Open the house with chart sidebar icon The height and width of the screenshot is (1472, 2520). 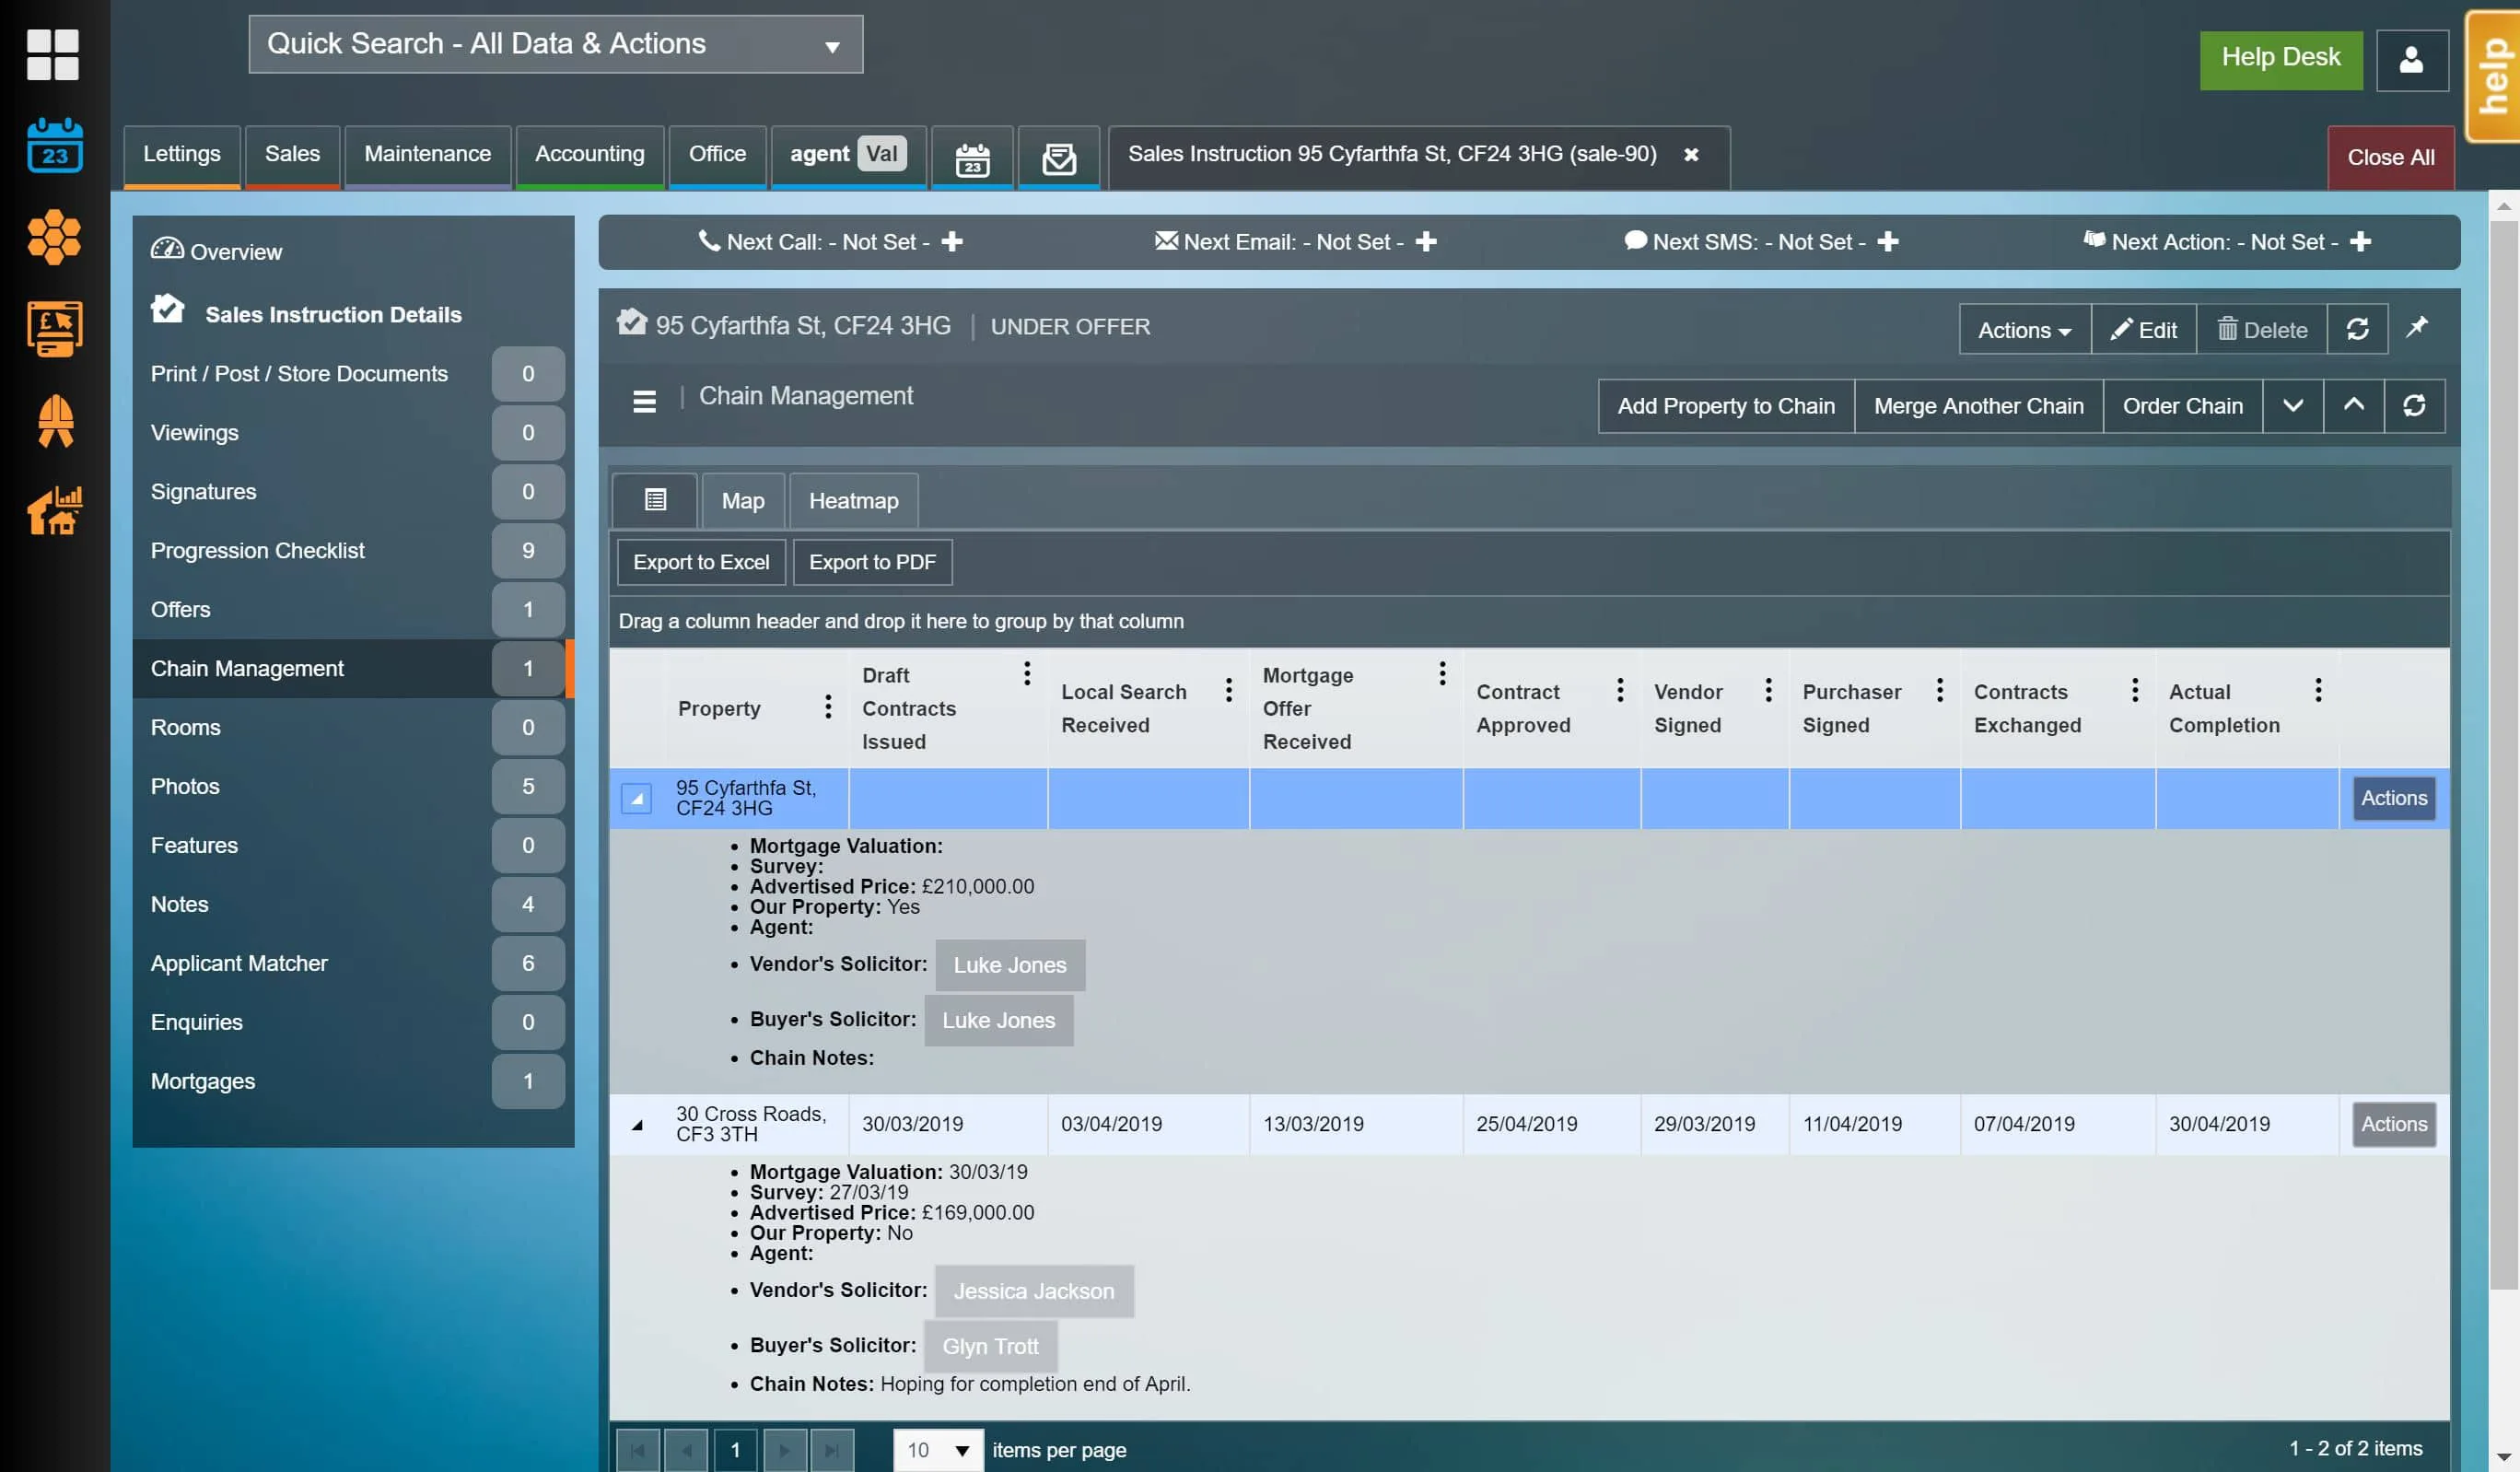click(54, 511)
